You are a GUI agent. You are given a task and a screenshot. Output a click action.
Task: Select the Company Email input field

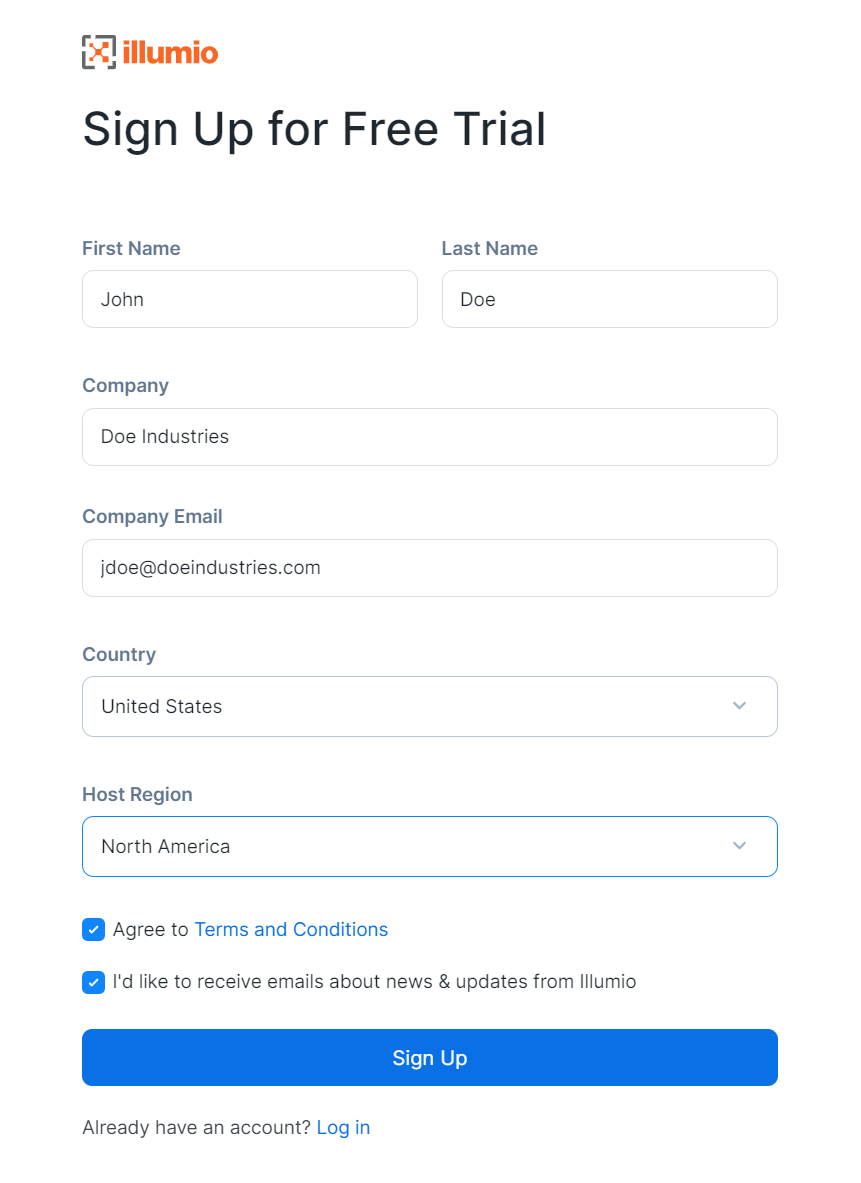pyautogui.click(x=430, y=568)
